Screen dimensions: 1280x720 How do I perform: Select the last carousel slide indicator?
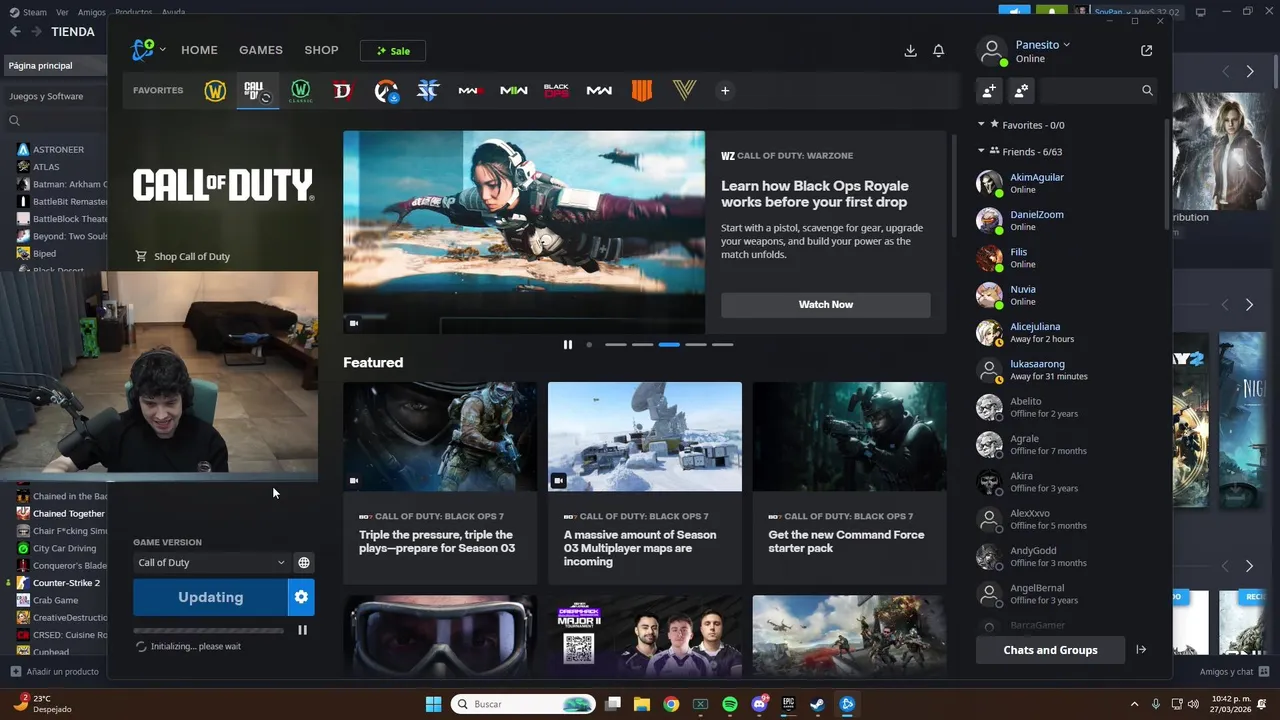[722, 344]
